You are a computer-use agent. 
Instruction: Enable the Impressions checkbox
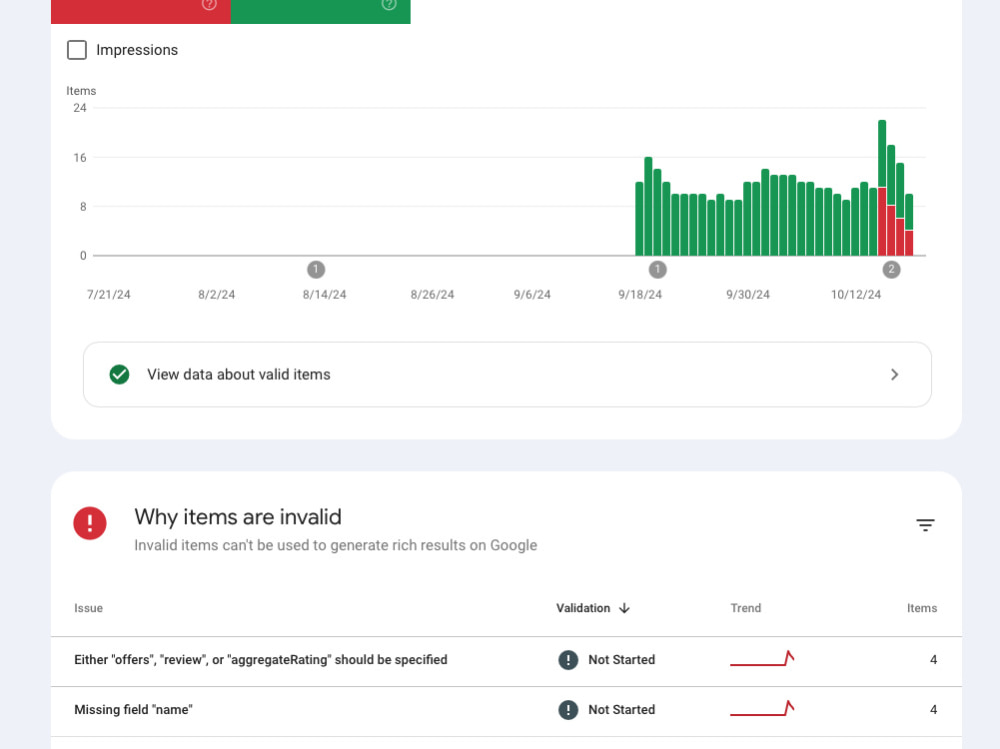coord(77,50)
